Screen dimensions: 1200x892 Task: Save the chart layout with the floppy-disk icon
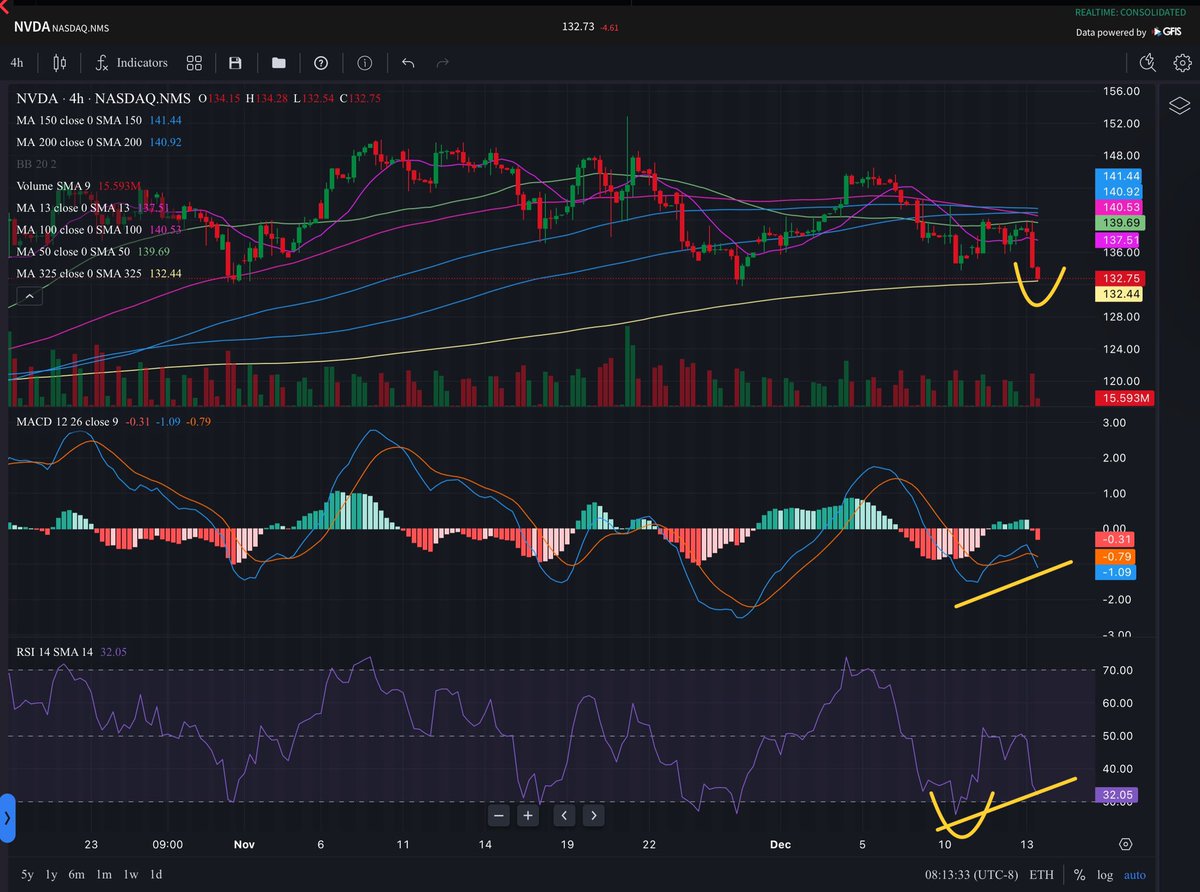tap(235, 63)
